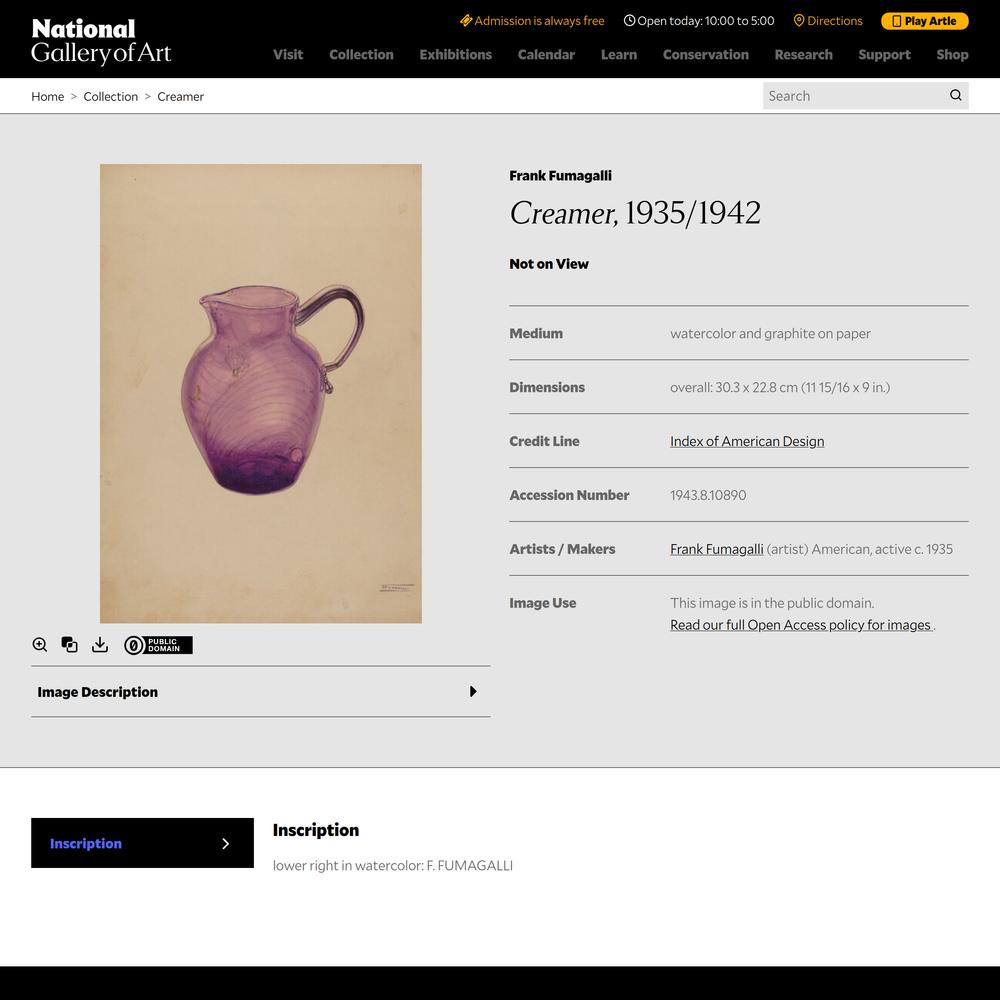Open the Shop menu
Viewport: 1000px width, 1000px height.
952,55
